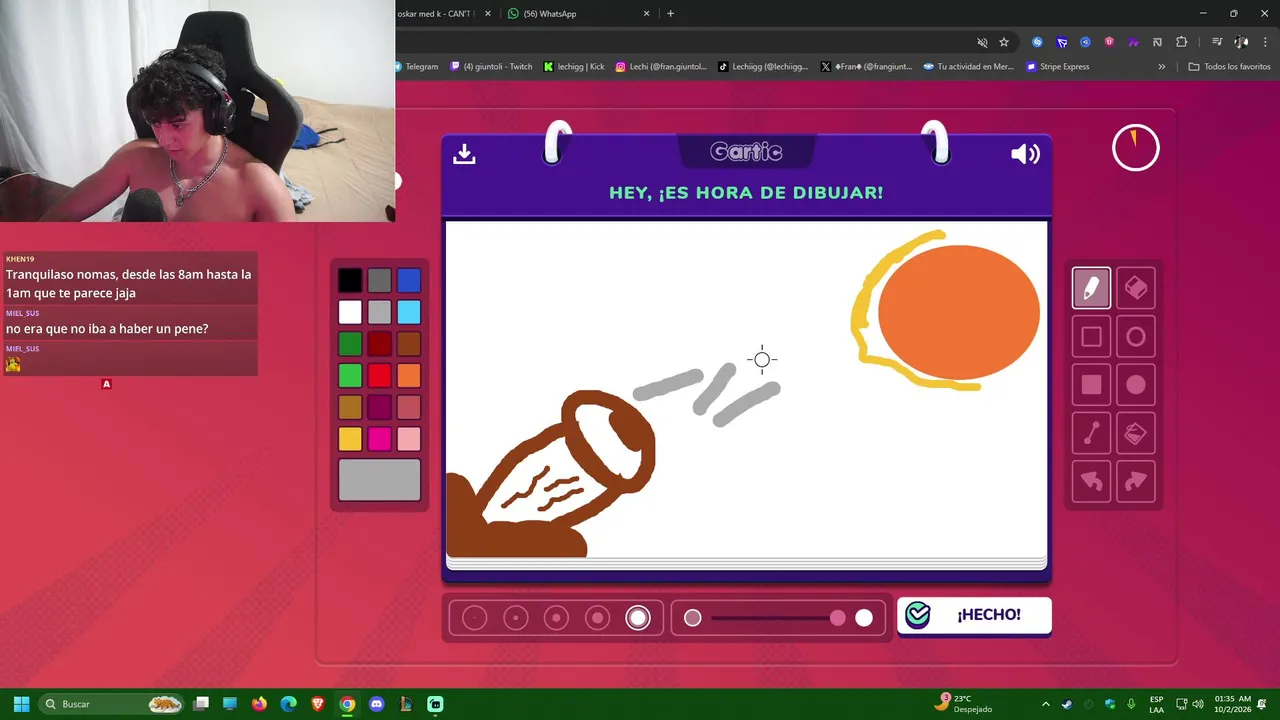The height and width of the screenshot is (720, 1280).
Task: Open the Brave browser taskbar icon
Action: coord(318,704)
